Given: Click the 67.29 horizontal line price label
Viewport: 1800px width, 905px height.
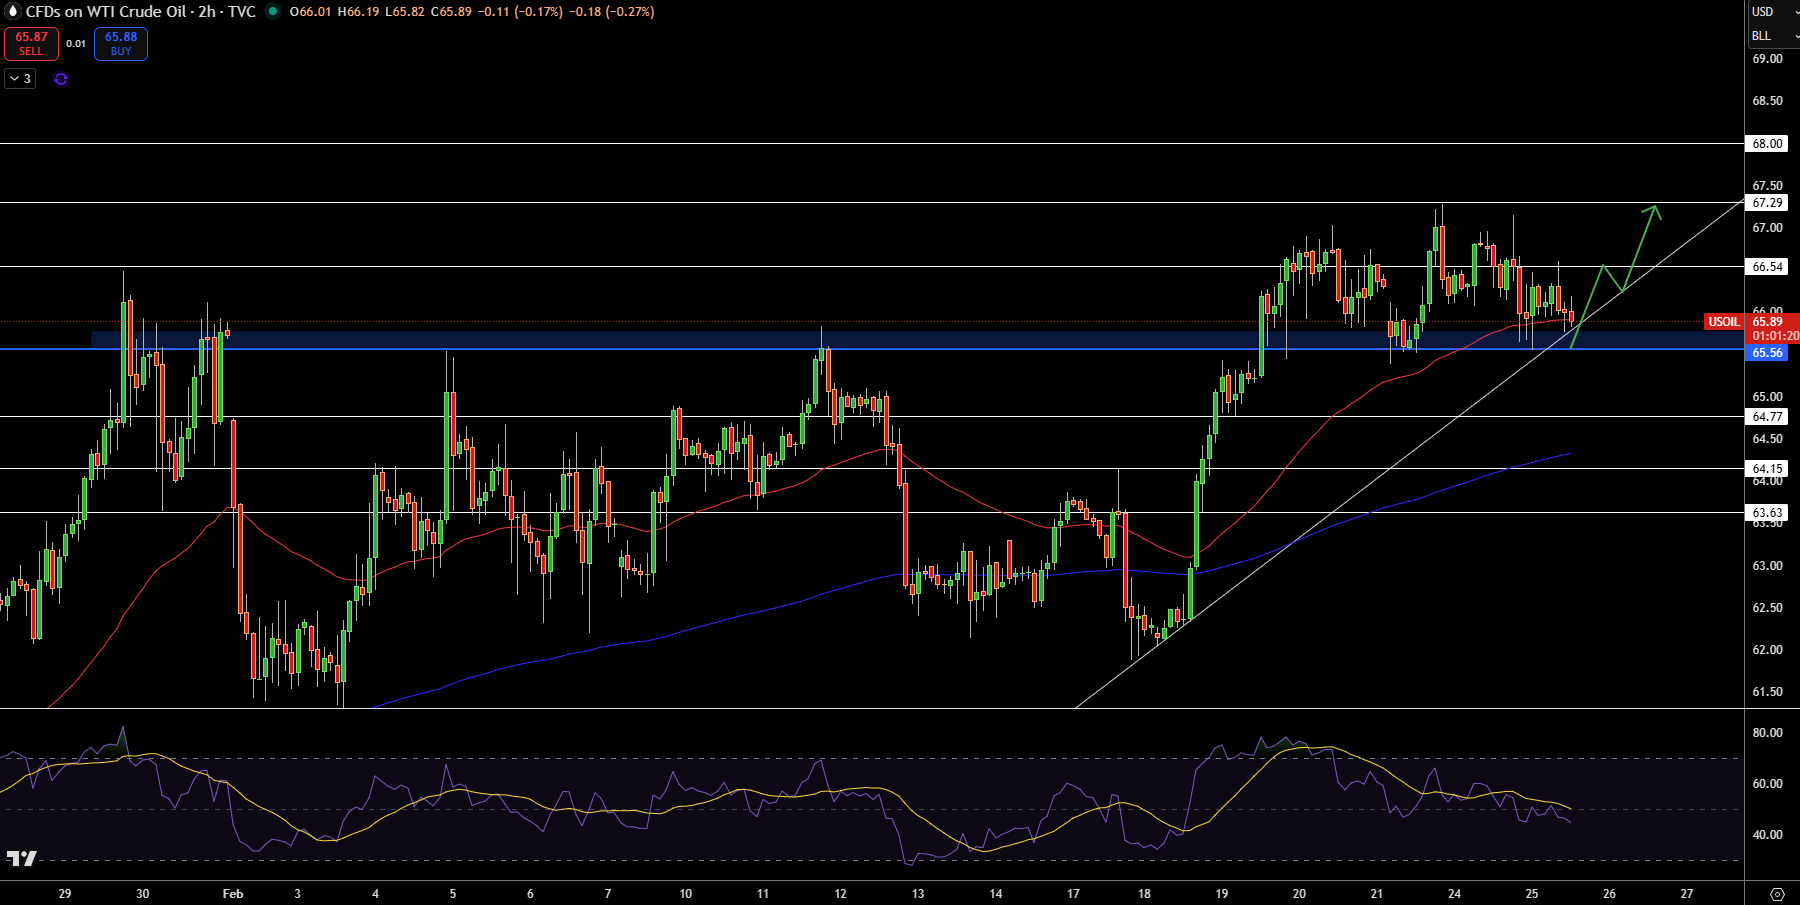Looking at the screenshot, I should click(1767, 203).
